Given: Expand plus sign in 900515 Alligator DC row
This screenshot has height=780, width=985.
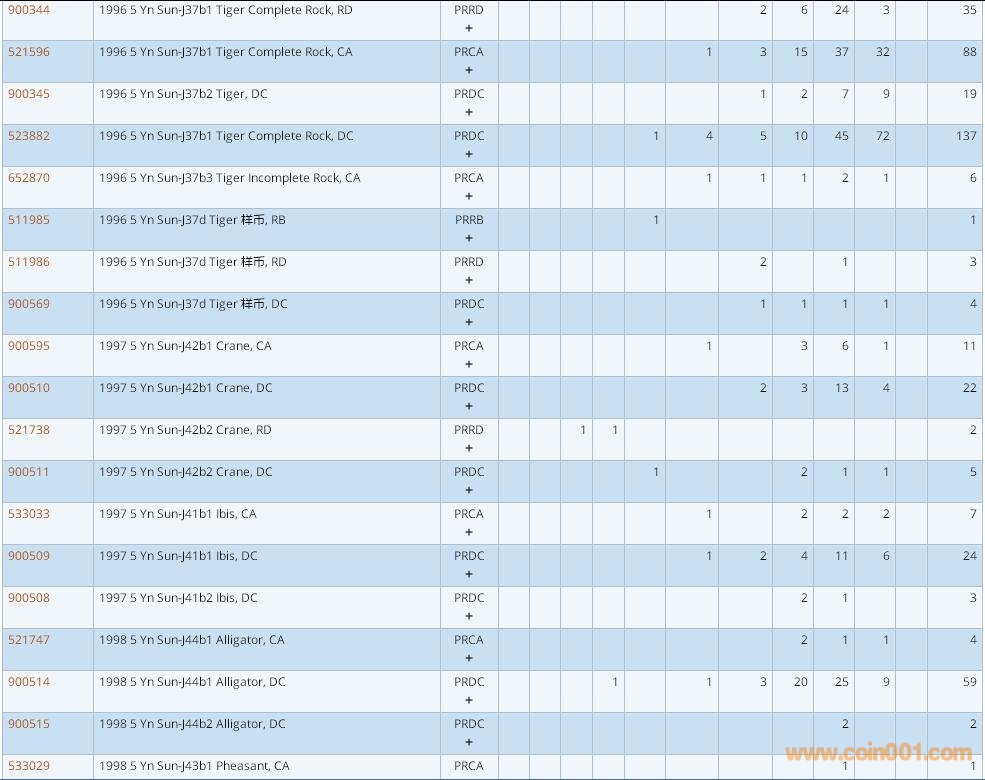Looking at the screenshot, I should tap(469, 742).
